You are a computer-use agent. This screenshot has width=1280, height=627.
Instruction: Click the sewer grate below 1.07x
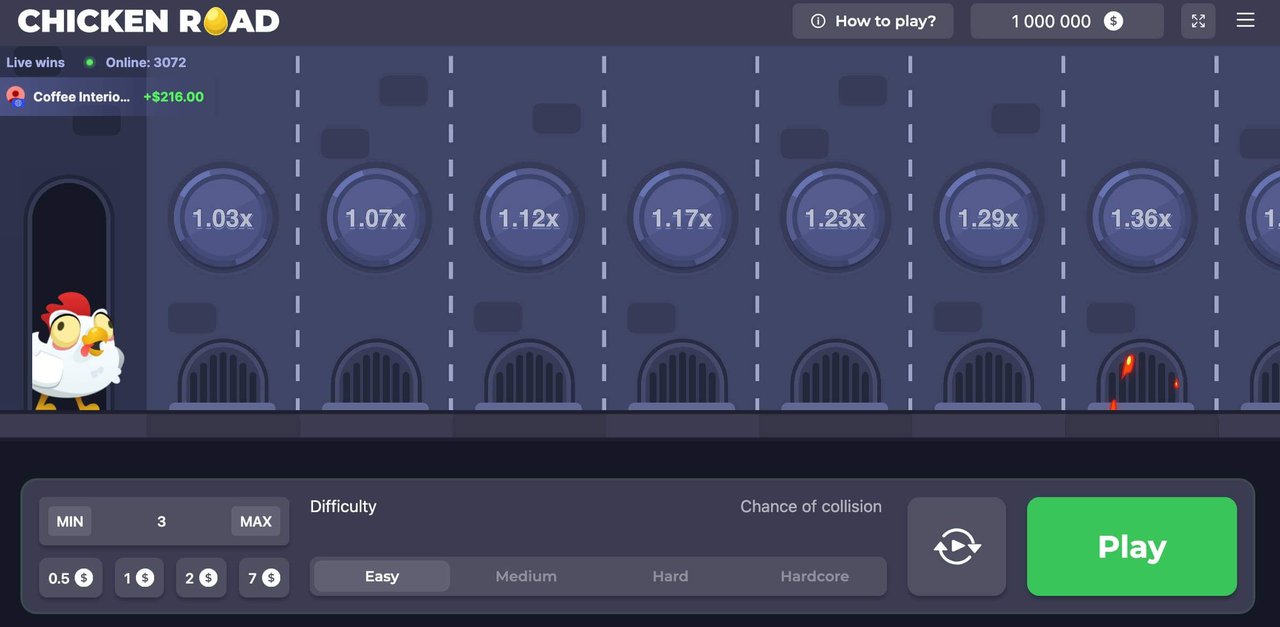(x=375, y=374)
